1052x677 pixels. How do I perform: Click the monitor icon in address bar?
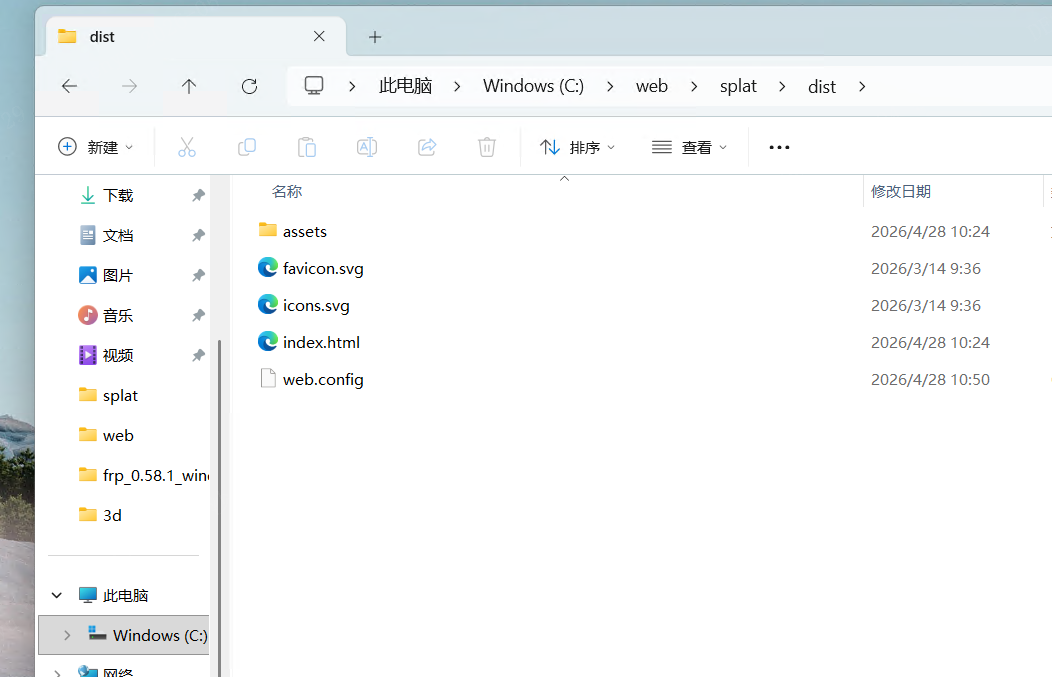pos(313,86)
